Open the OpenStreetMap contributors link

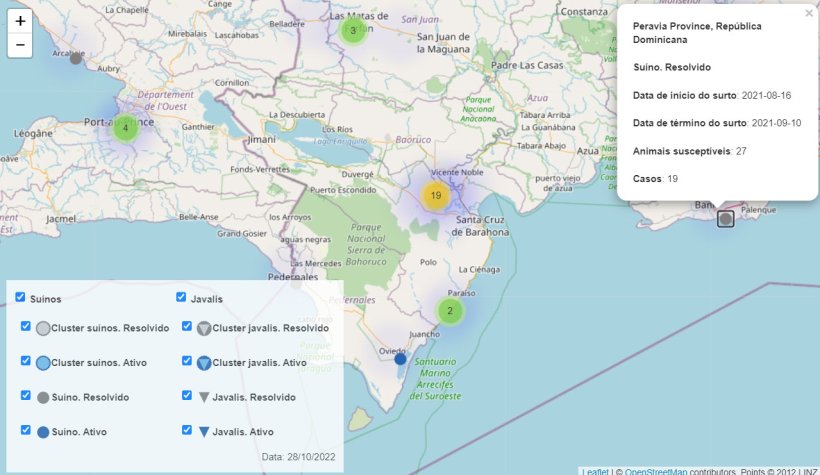[x=655, y=471]
